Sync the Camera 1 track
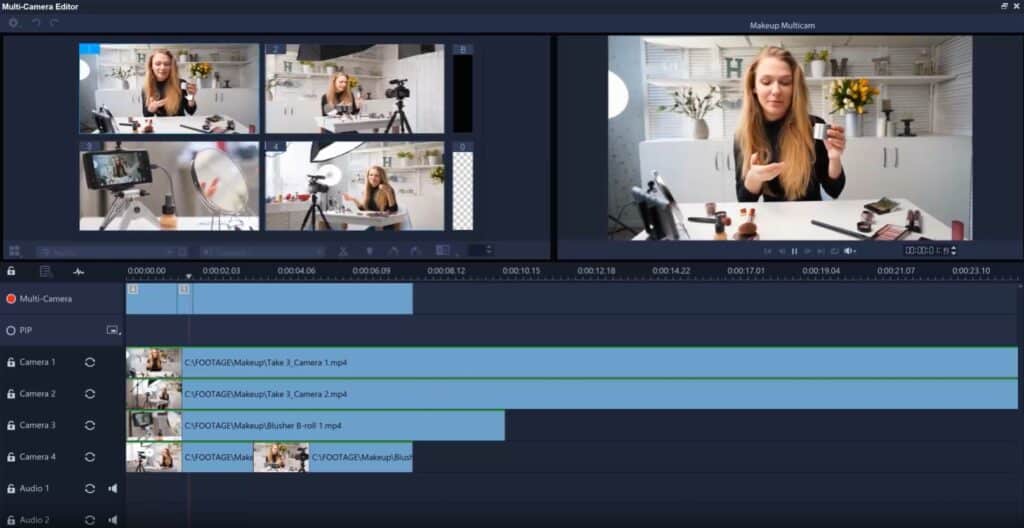Screen dimensions: 1024x528 90,362
